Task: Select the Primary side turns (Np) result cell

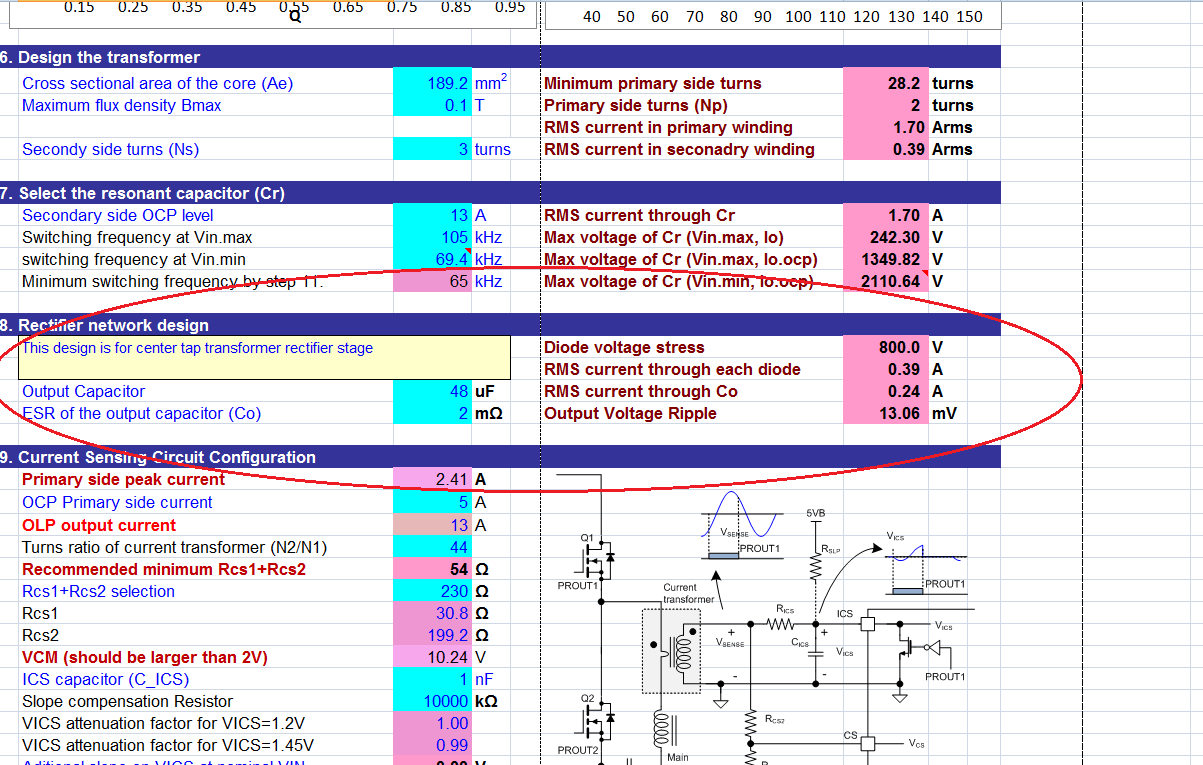Action: pyautogui.click(x=886, y=106)
